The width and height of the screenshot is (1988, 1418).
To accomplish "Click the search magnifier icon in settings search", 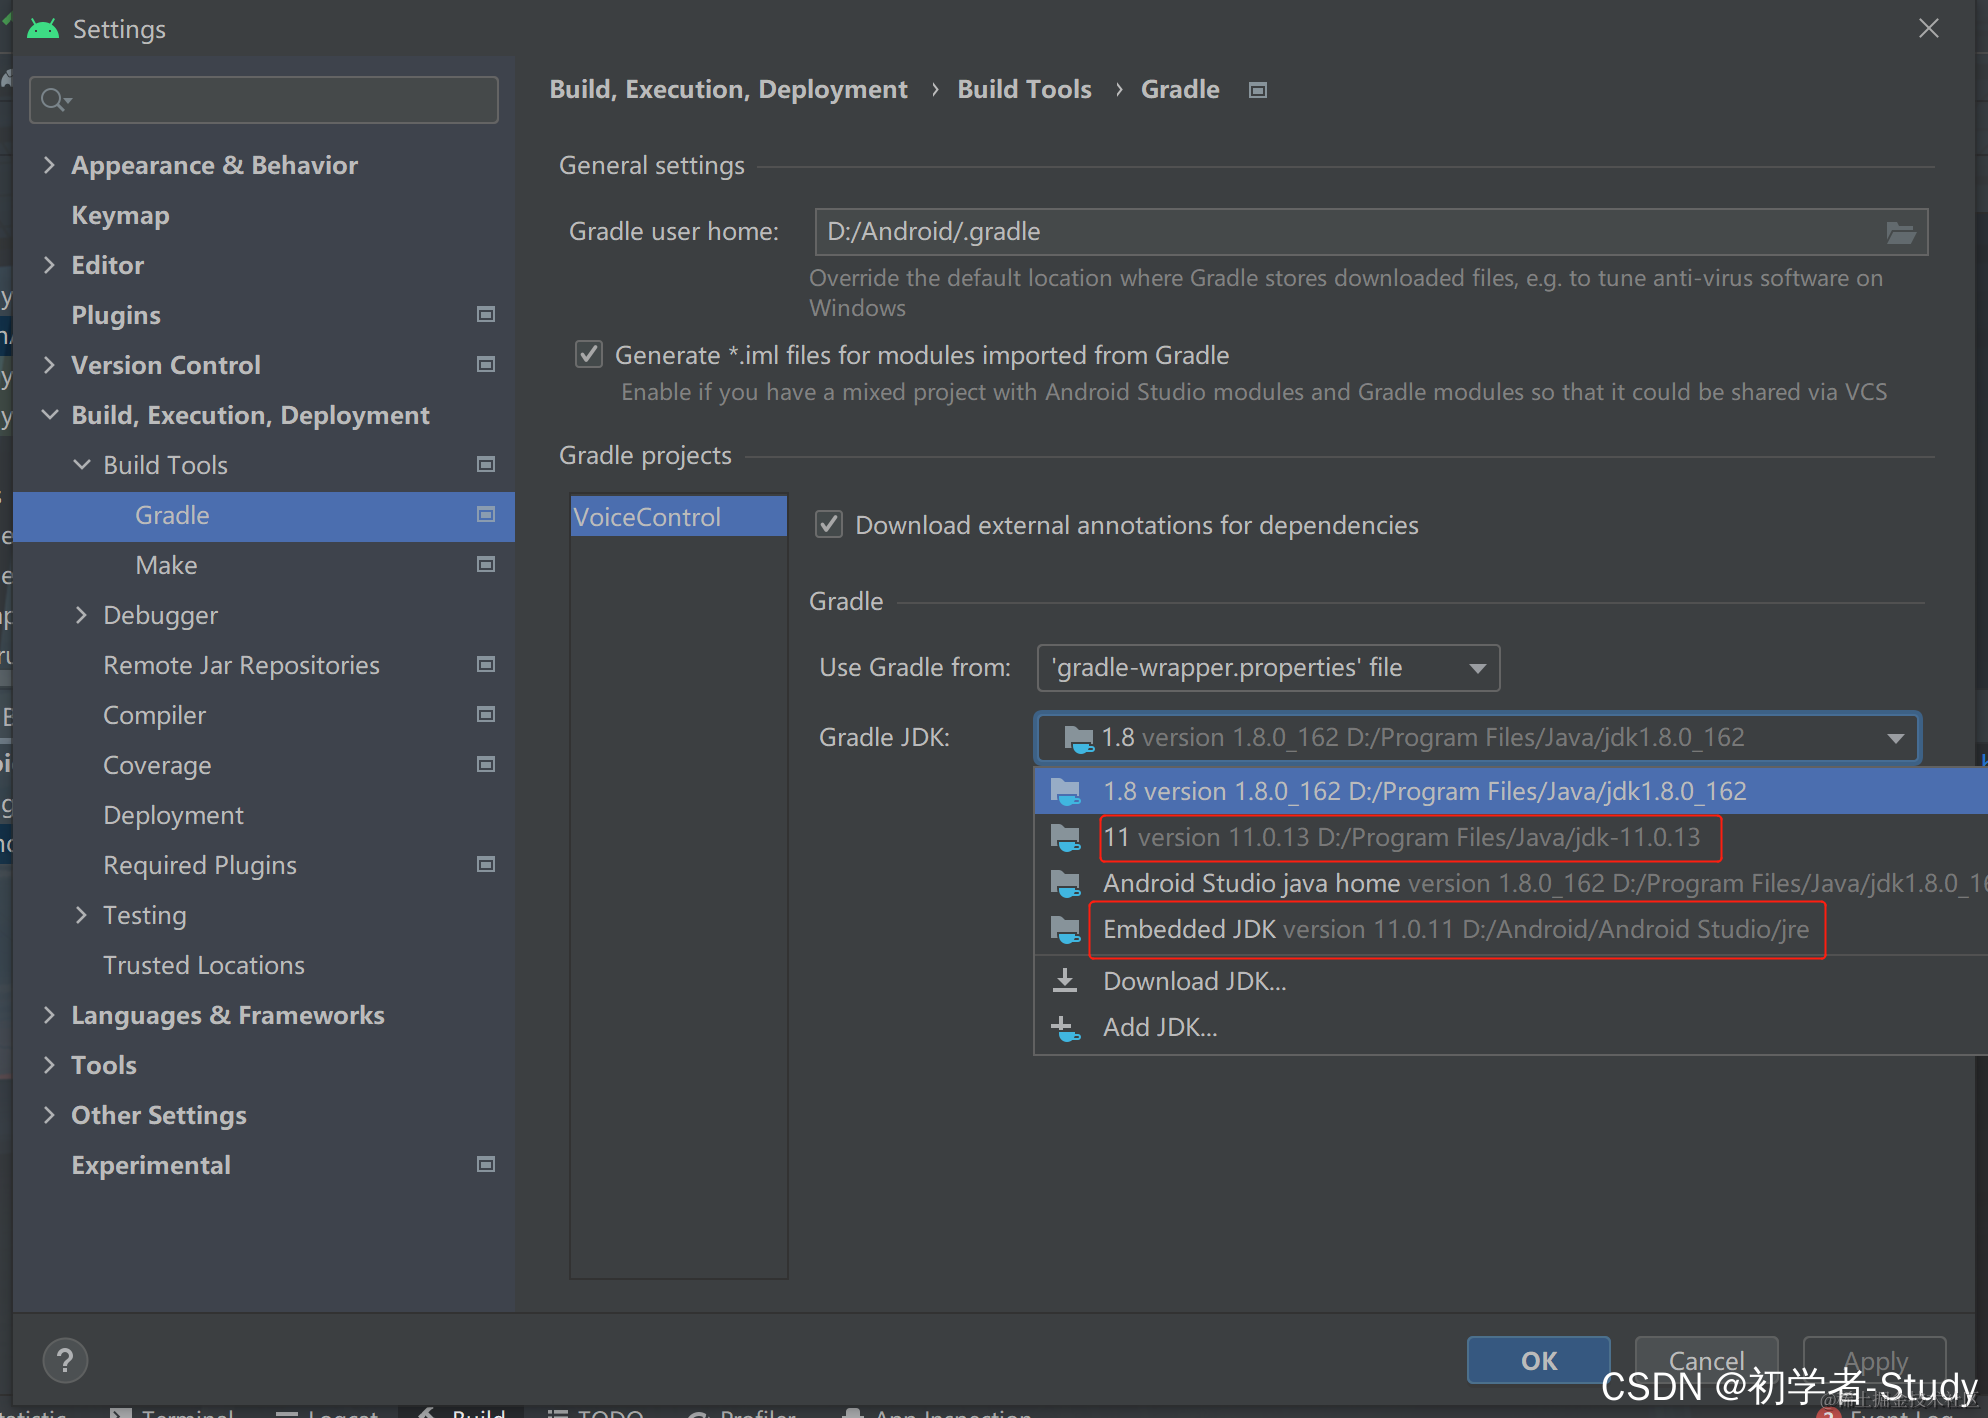I will pyautogui.click(x=54, y=100).
